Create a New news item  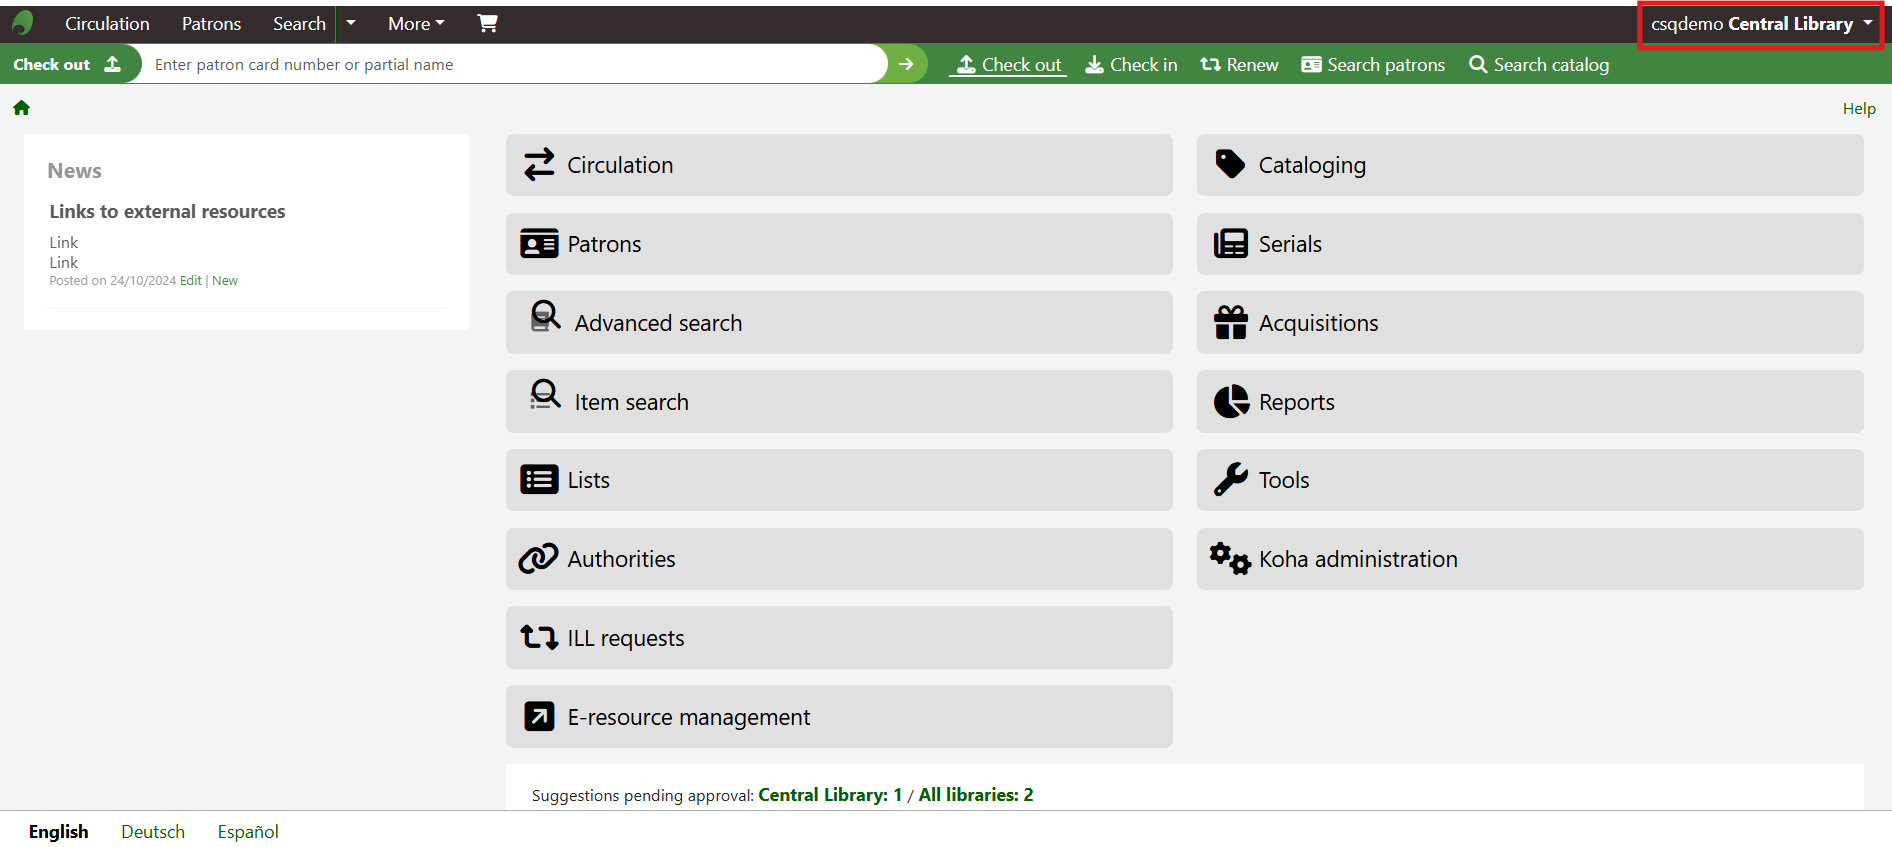(225, 281)
